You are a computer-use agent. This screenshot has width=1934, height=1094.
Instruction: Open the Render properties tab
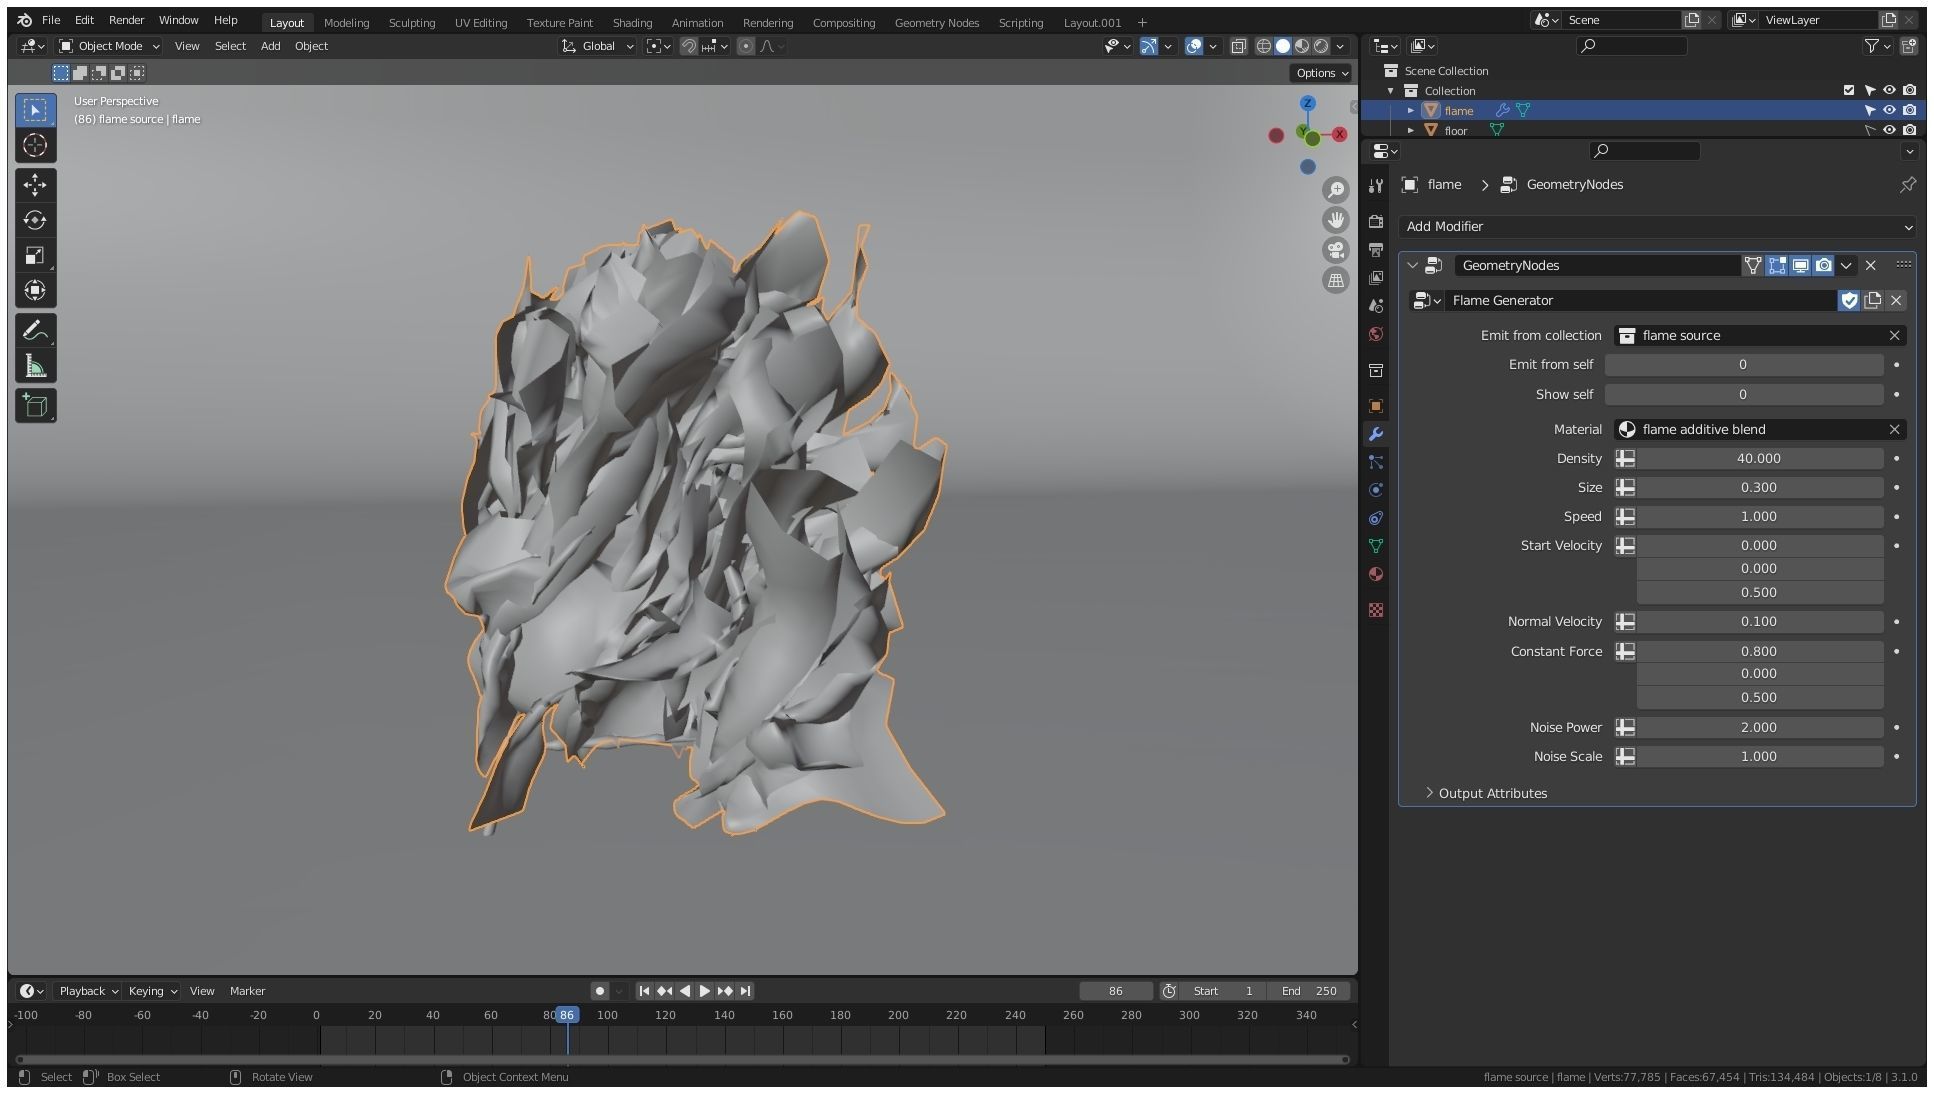tap(1376, 221)
